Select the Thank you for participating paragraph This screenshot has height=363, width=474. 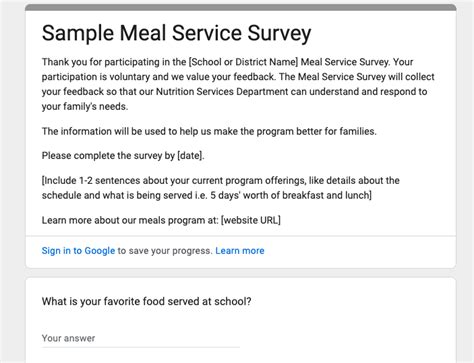(238, 84)
